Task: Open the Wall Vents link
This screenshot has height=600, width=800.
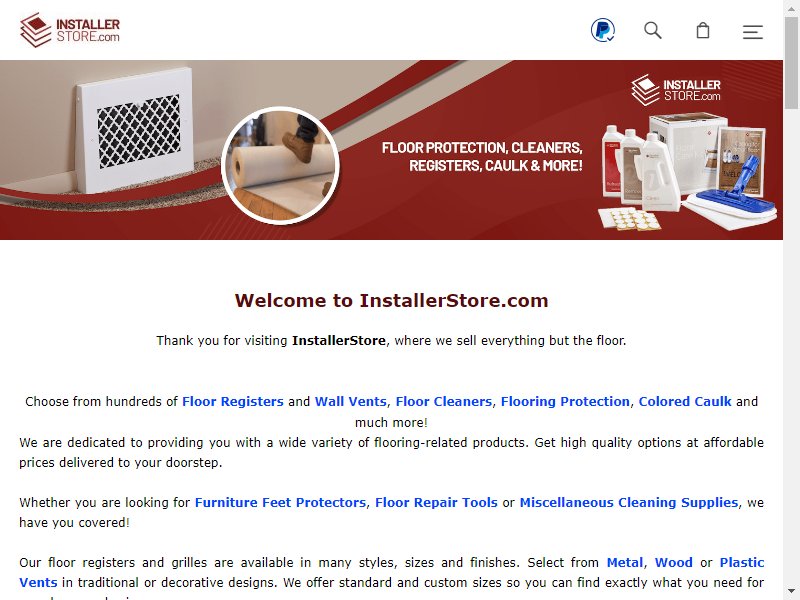Action: pyautogui.click(x=351, y=402)
